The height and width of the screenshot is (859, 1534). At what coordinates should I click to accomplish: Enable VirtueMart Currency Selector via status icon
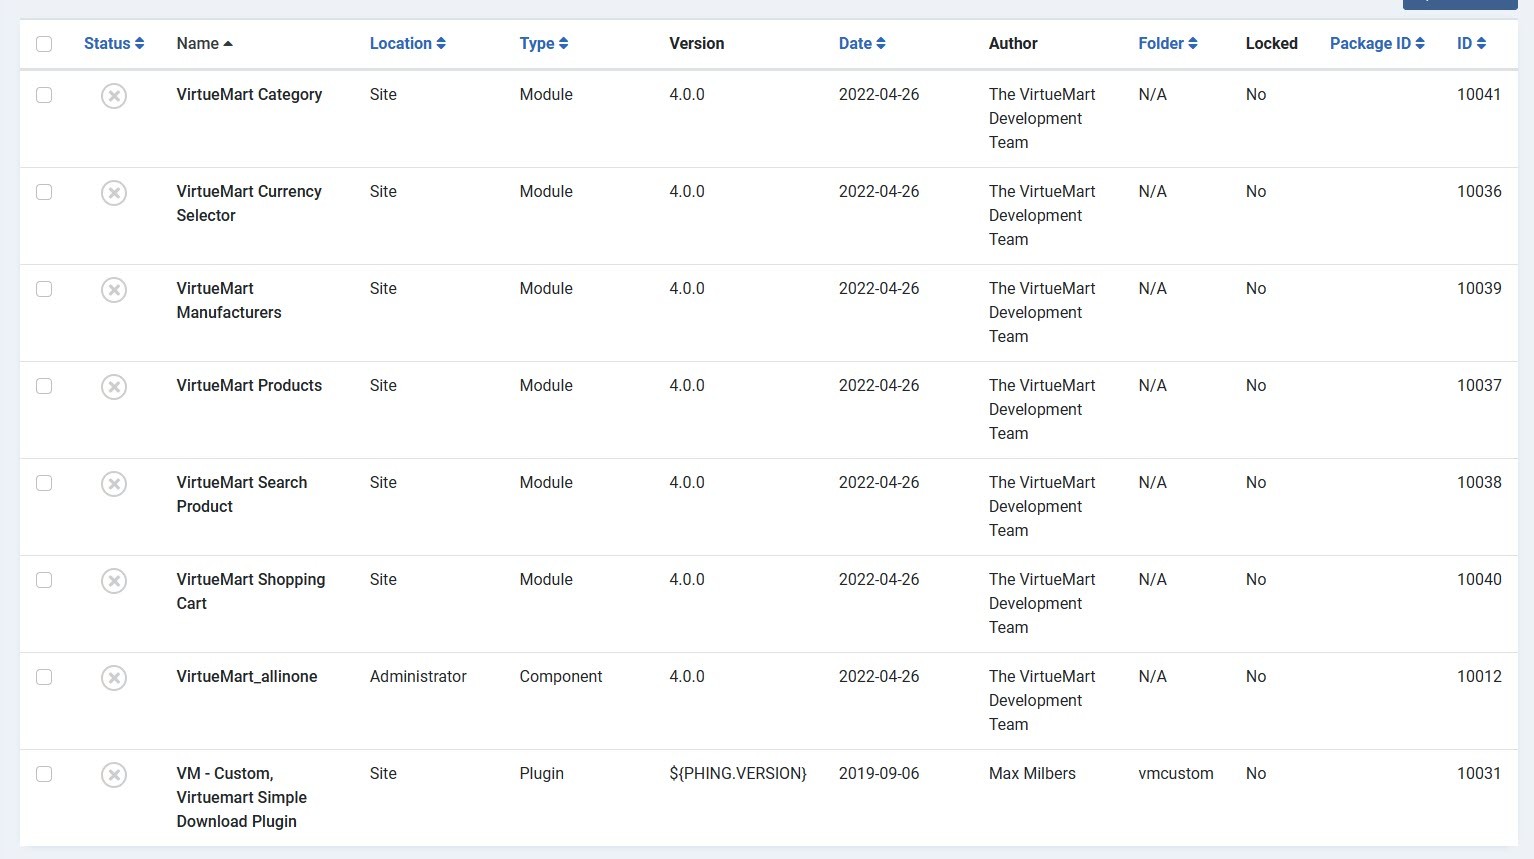point(114,193)
